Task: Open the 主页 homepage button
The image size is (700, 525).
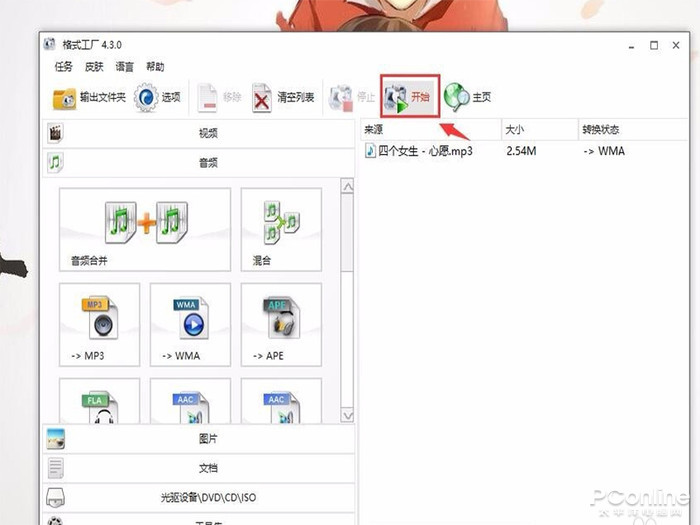Action: coord(468,97)
